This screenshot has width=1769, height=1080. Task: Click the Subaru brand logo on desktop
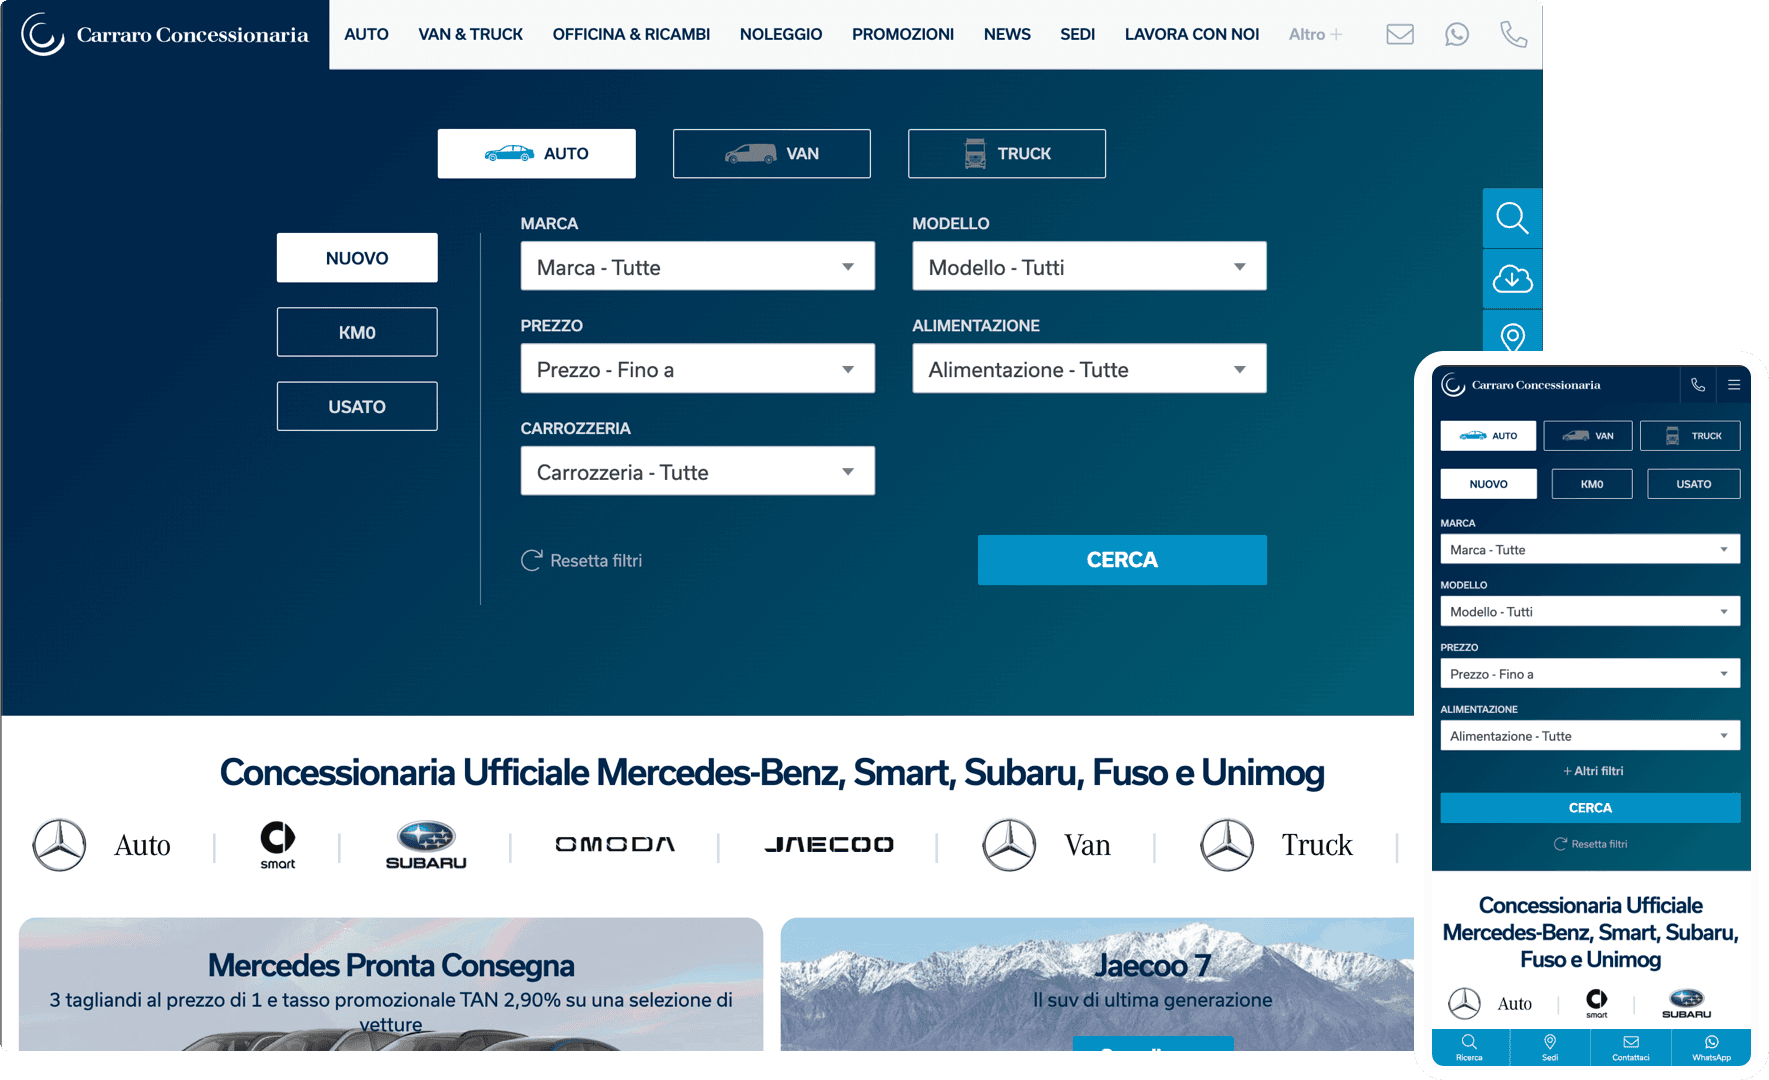point(426,845)
